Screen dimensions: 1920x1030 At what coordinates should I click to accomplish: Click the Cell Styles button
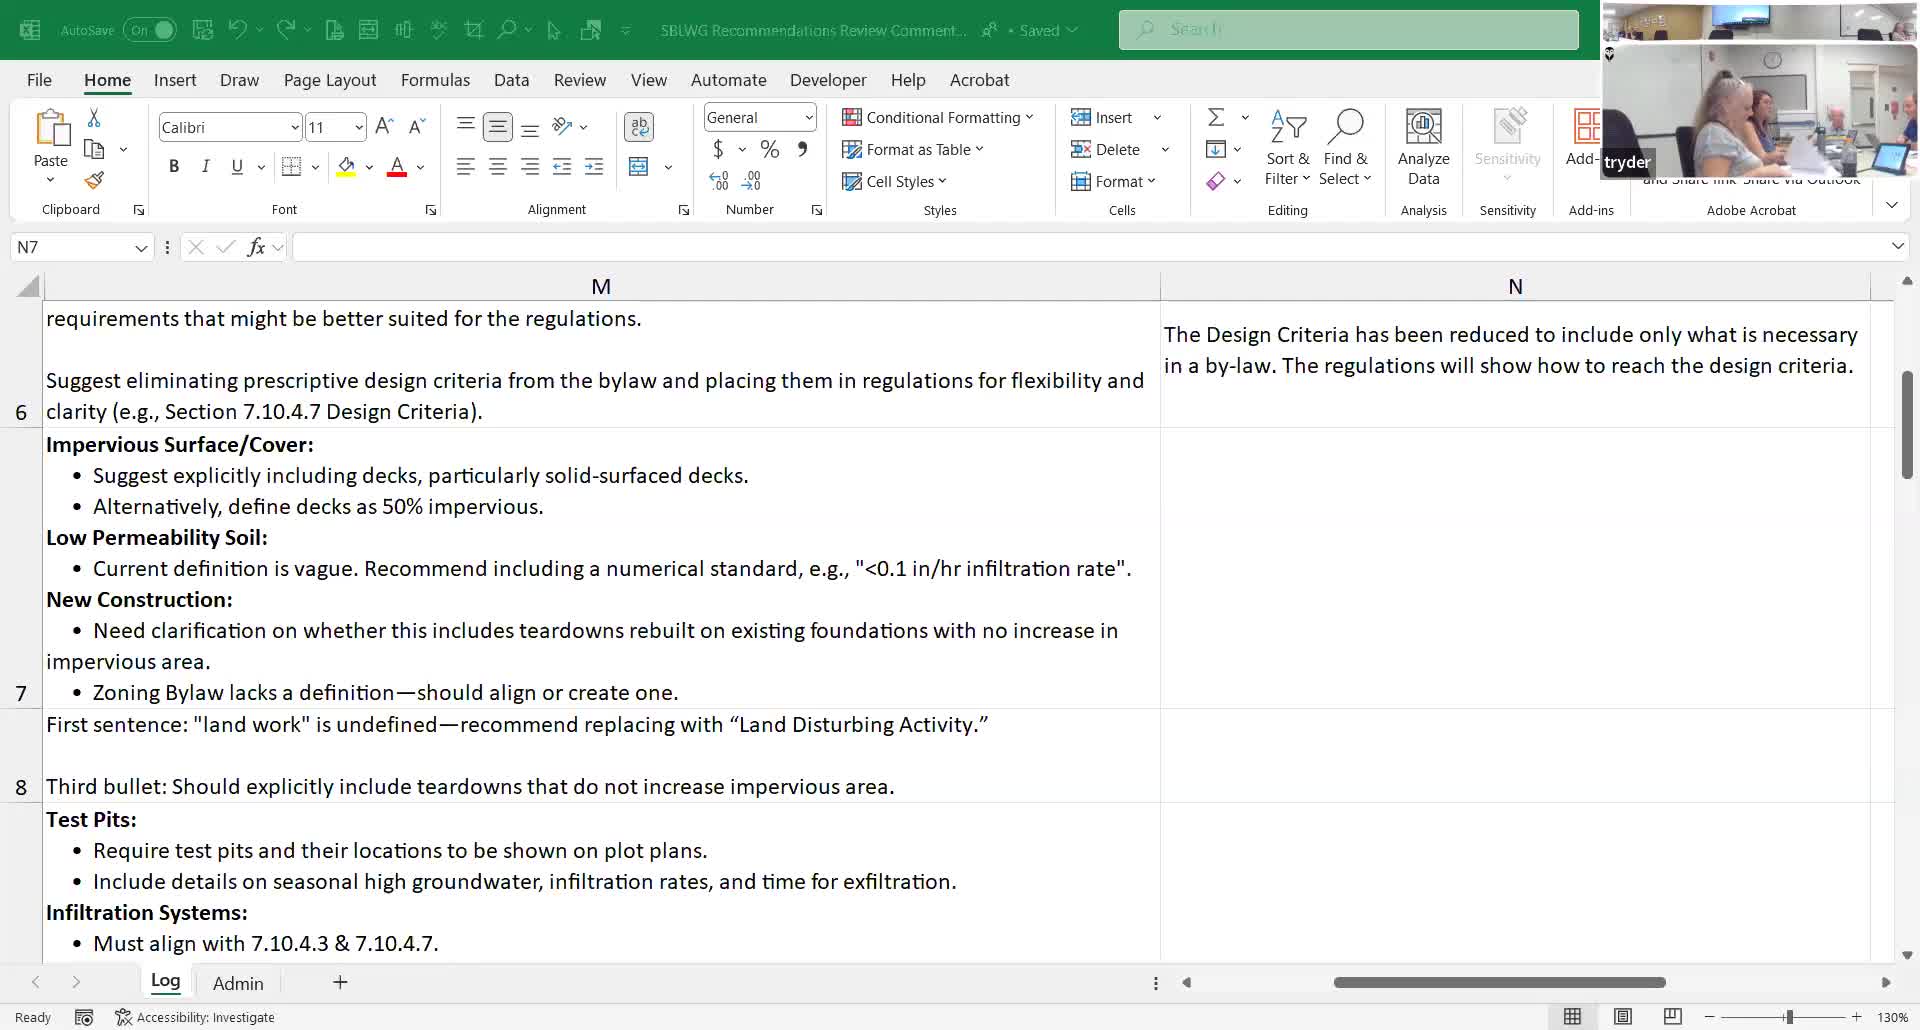[896, 181]
